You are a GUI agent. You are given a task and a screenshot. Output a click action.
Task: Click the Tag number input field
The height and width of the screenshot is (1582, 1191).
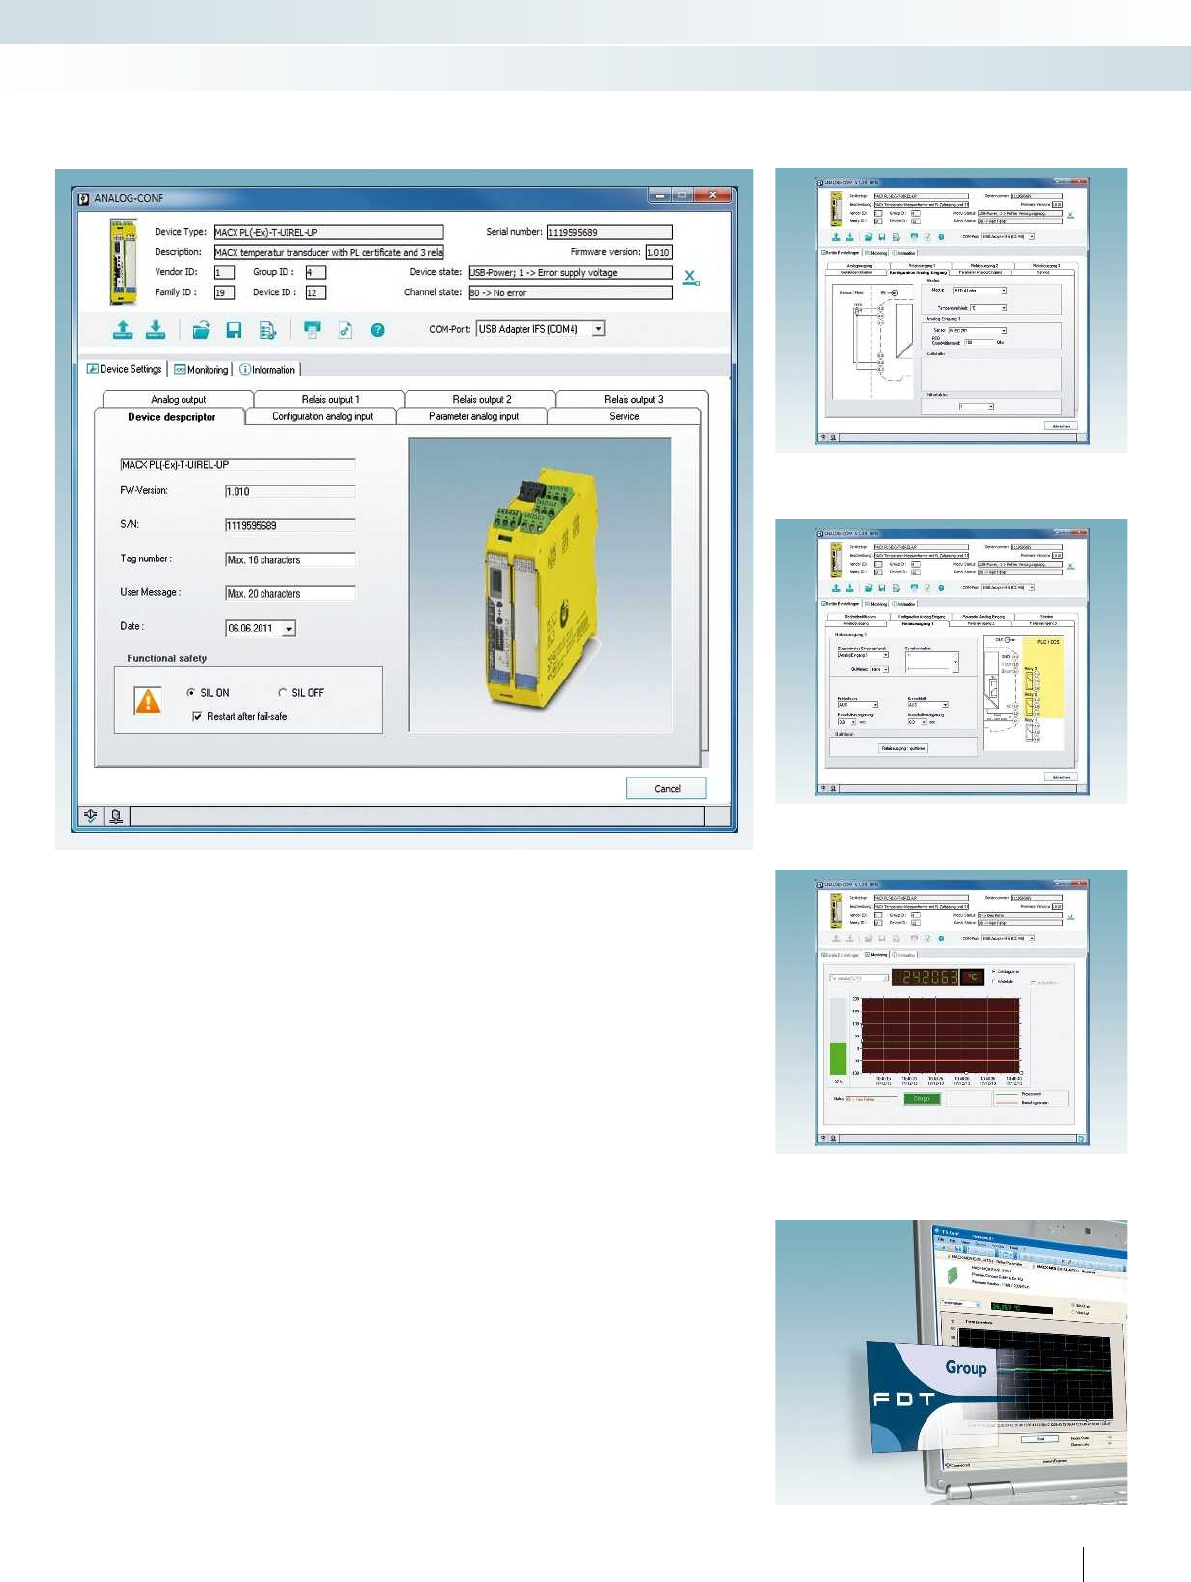point(290,560)
